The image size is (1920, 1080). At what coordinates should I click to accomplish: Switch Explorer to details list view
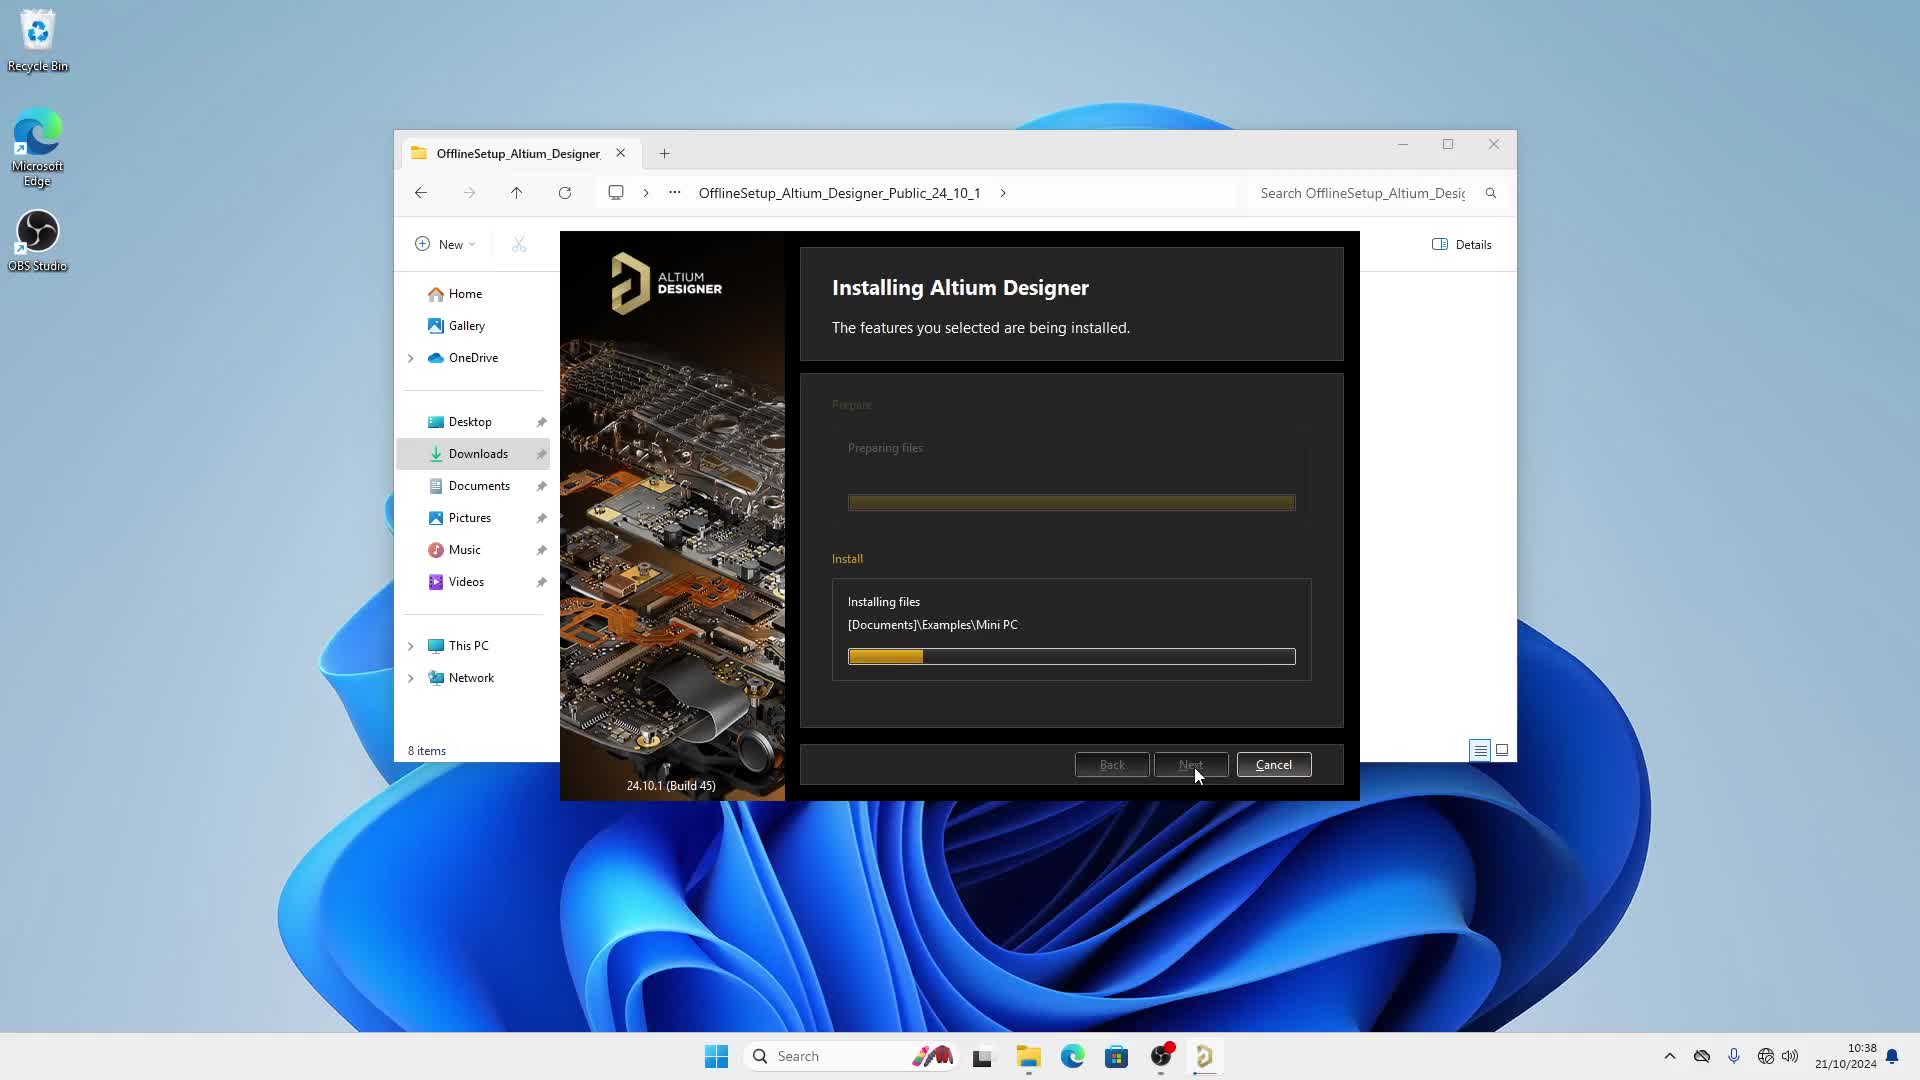coord(1480,751)
